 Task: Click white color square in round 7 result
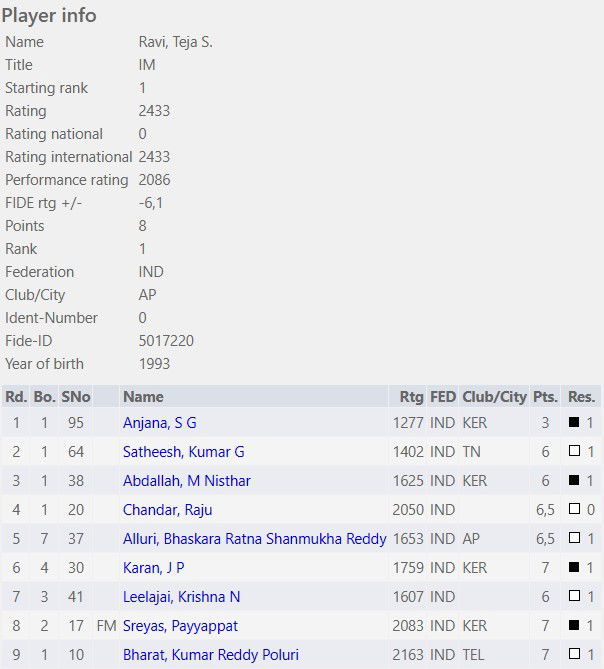574,597
